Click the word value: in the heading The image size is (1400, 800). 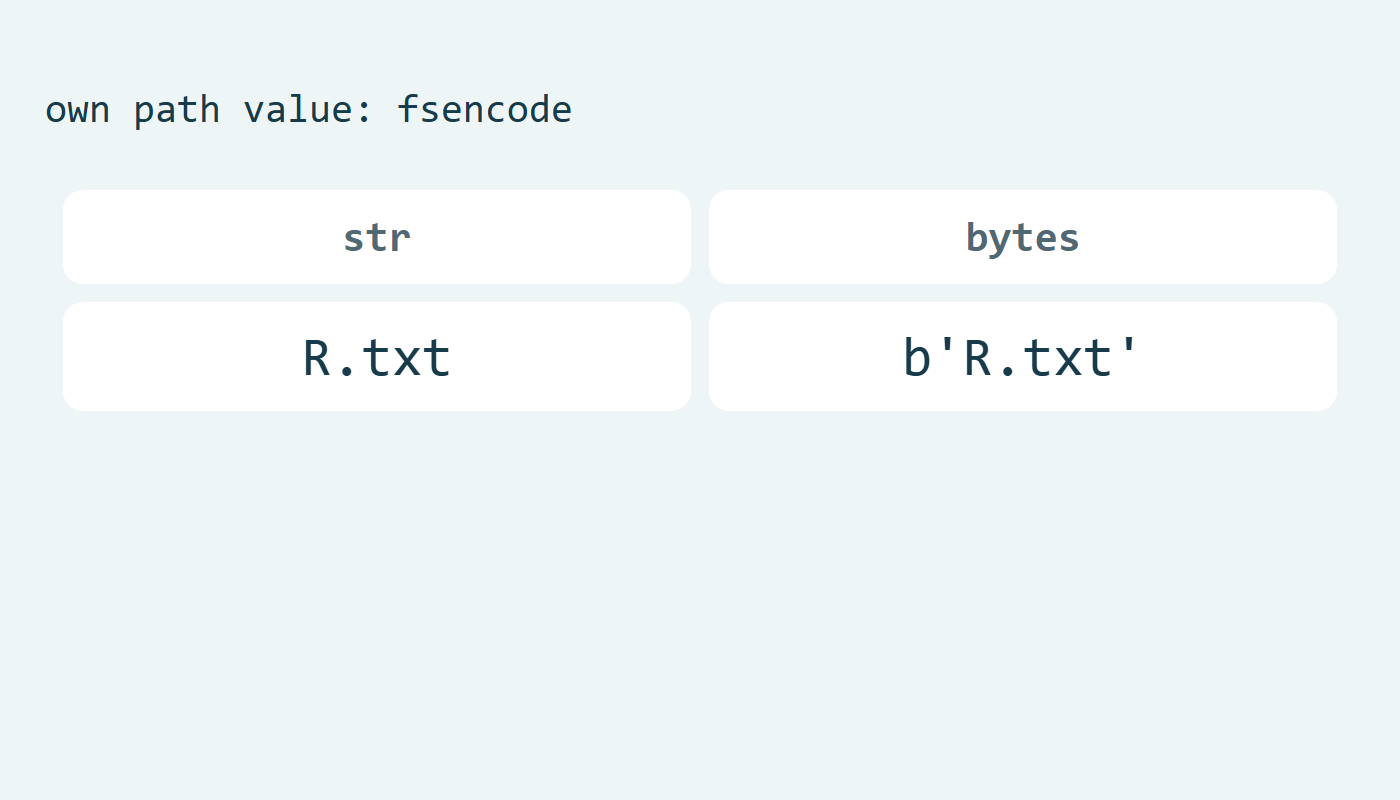coord(309,109)
